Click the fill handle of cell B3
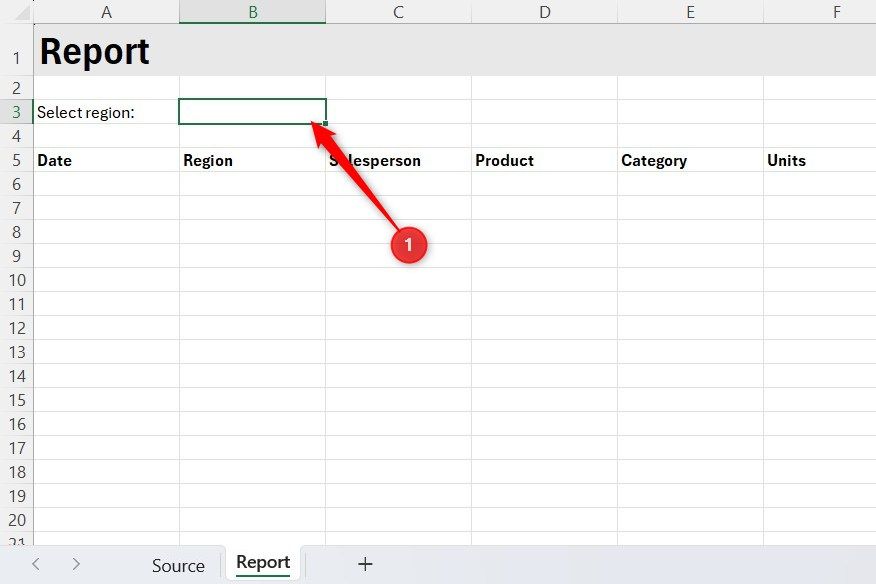This screenshot has height=584, width=876. coord(325,124)
